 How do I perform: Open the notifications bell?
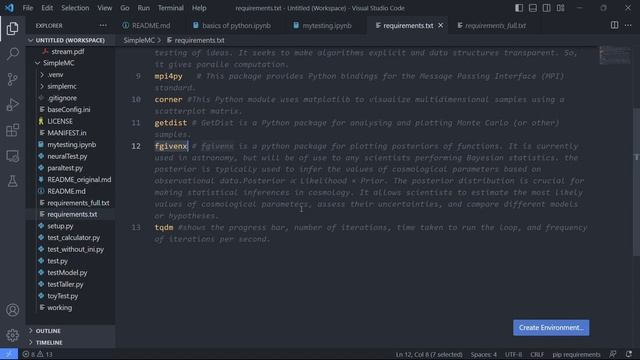coord(629,354)
